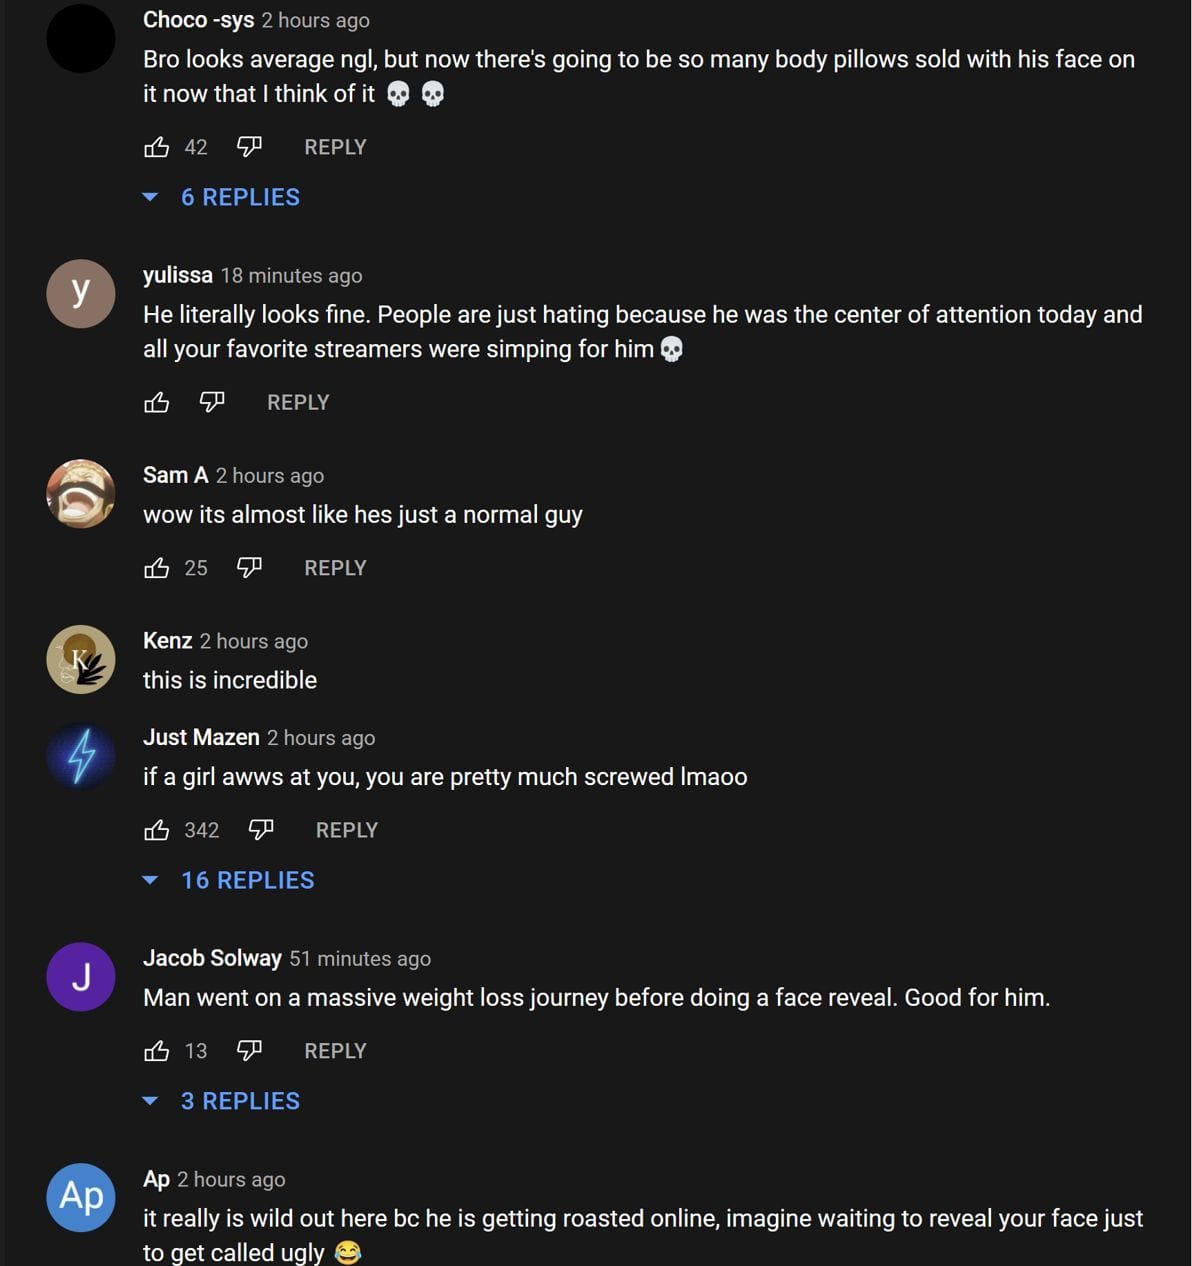Click Ap's blue profile avatar
Image resolution: width=1192 pixels, height=1266 pixels.
81,1197
